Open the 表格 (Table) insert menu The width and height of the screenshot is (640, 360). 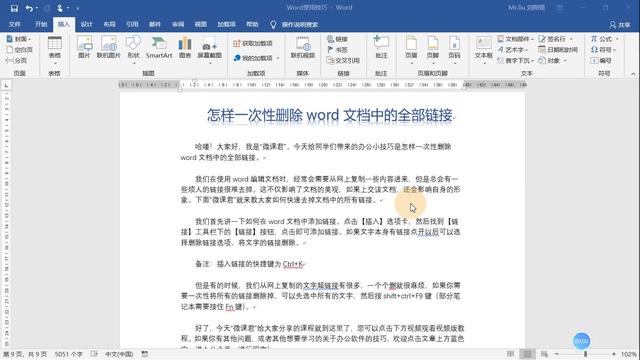click(54, 51)
